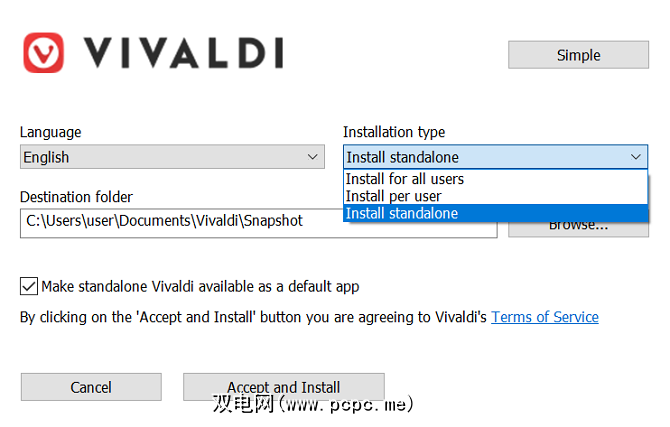Click the red Vivaldi logo icon
Screen dimensions: 670x427
(43, 53)
